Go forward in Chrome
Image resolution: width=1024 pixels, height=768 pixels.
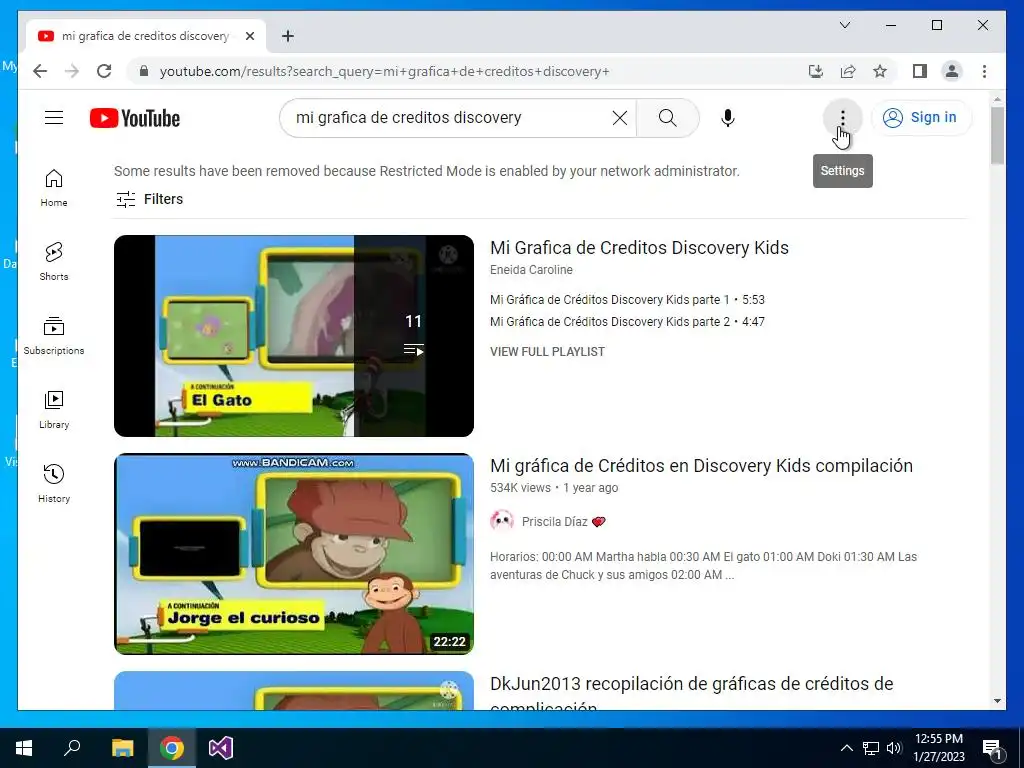72,71
